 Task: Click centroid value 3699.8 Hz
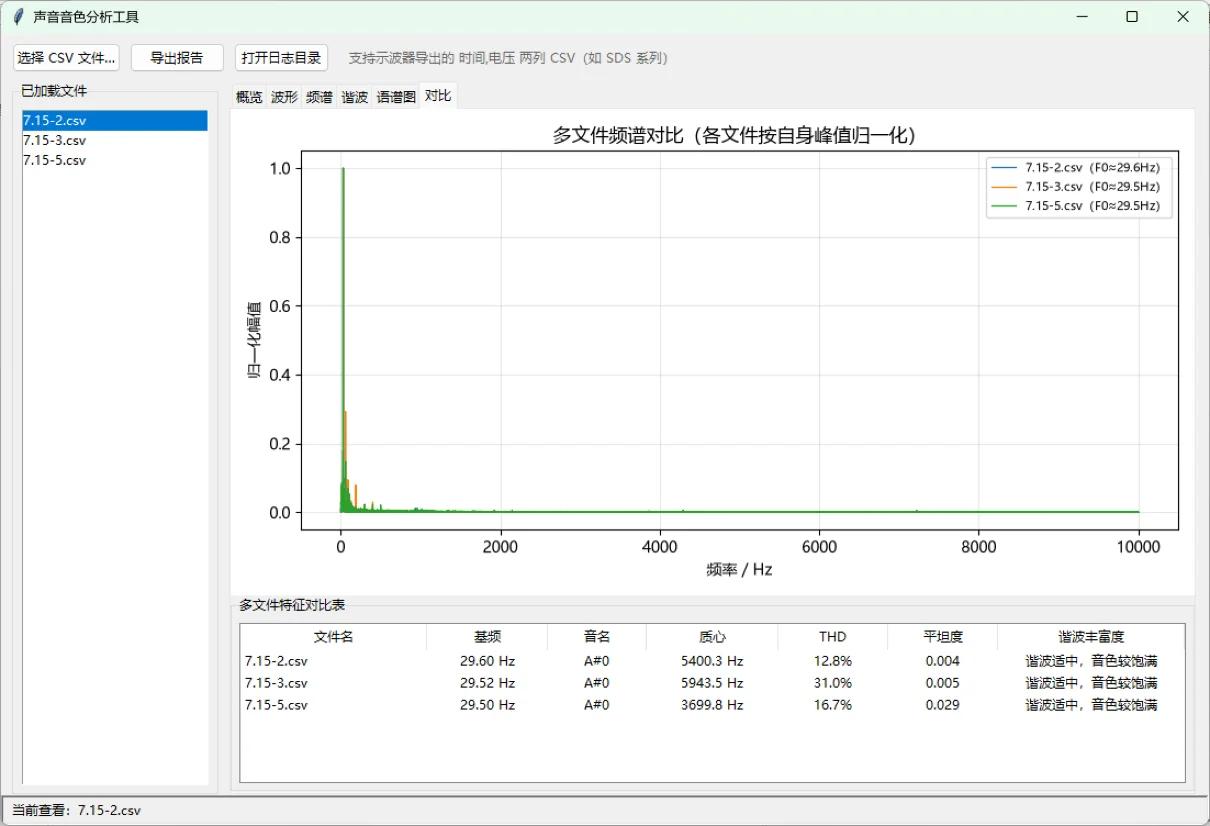712,705
